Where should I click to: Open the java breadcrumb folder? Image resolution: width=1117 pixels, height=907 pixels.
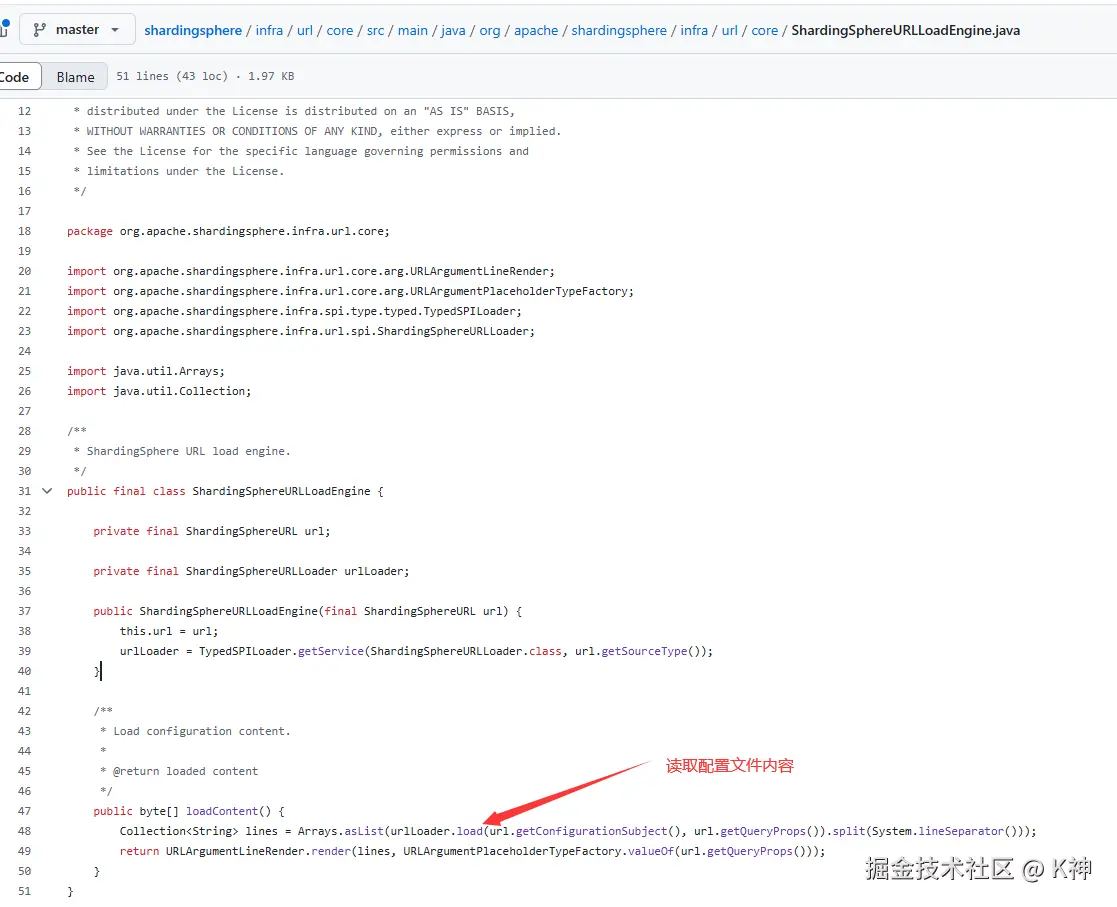pyautogui.click(x=453, y=30)
